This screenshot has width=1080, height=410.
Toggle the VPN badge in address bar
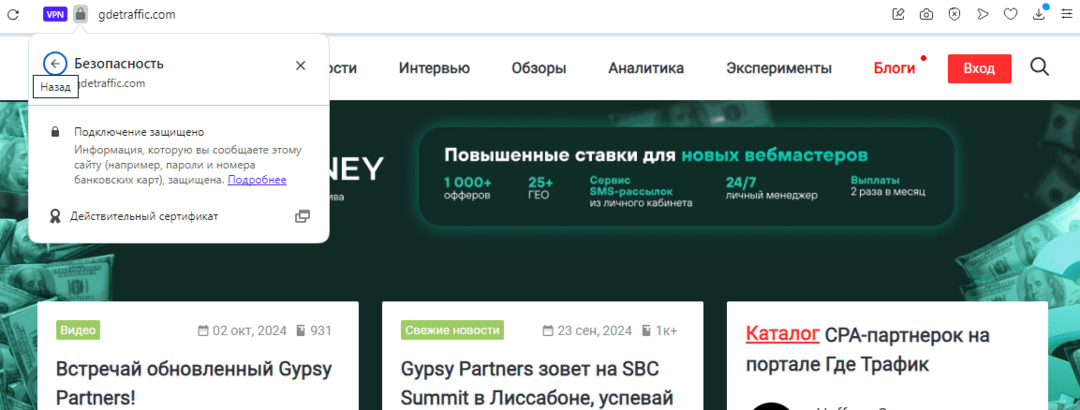[54, 14]
